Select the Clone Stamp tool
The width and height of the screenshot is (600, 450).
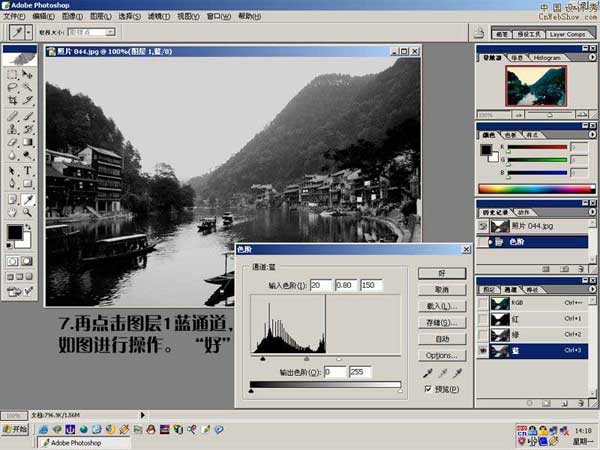pyautogui.click(x=12, y=129)
